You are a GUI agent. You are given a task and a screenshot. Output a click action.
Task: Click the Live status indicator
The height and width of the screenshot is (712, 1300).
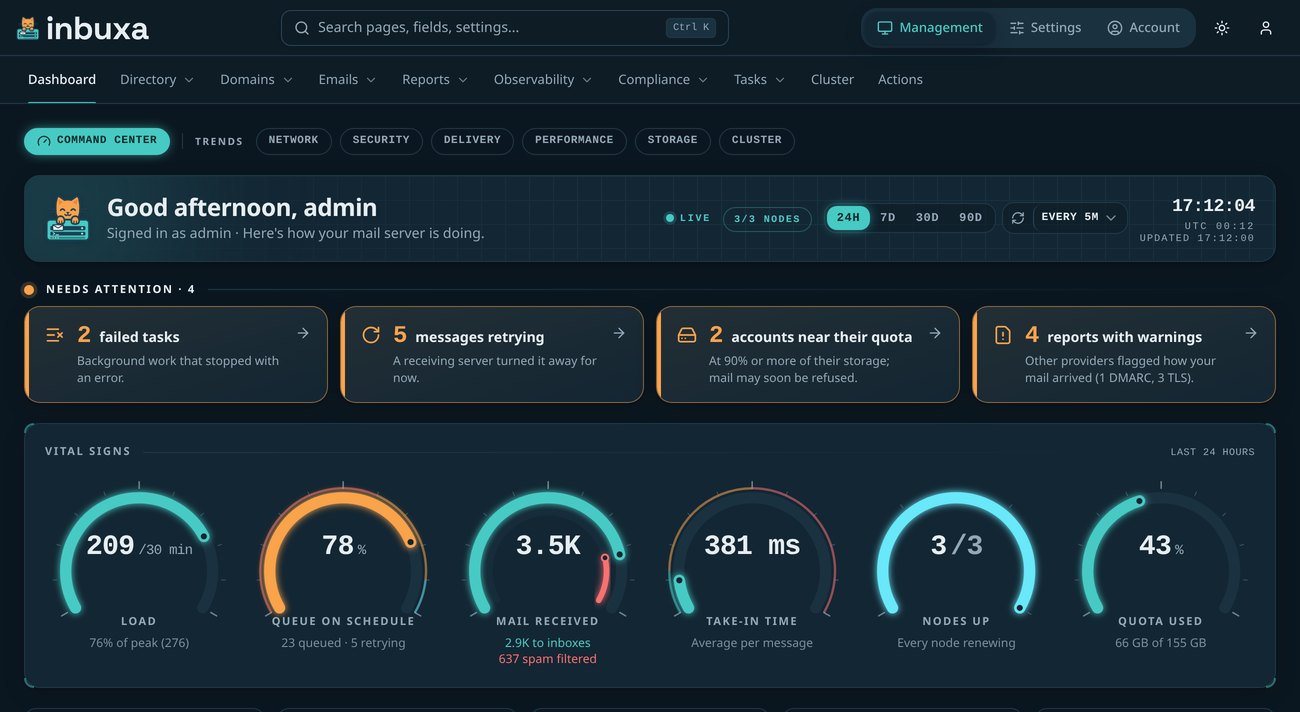(688, 218)
